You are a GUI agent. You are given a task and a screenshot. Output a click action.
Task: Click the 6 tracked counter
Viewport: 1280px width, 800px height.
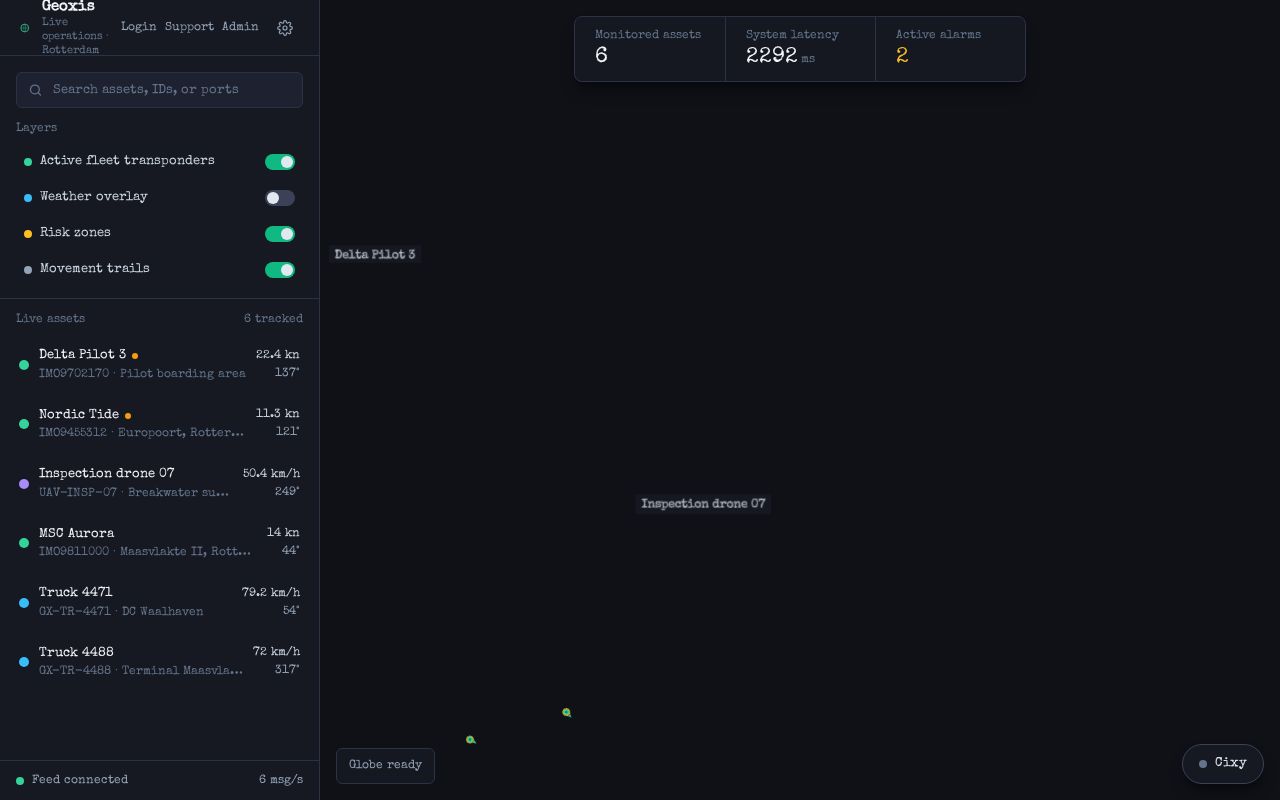[273, 319]
